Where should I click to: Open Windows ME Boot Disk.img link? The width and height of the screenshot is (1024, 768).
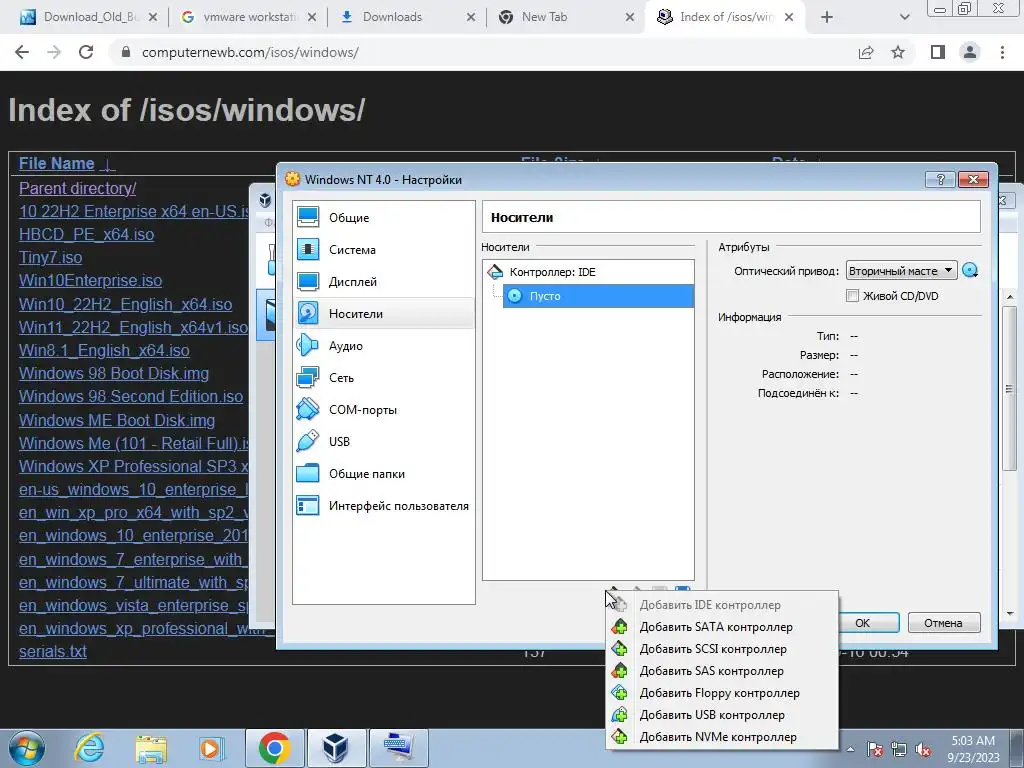click(x=117, y=420)
